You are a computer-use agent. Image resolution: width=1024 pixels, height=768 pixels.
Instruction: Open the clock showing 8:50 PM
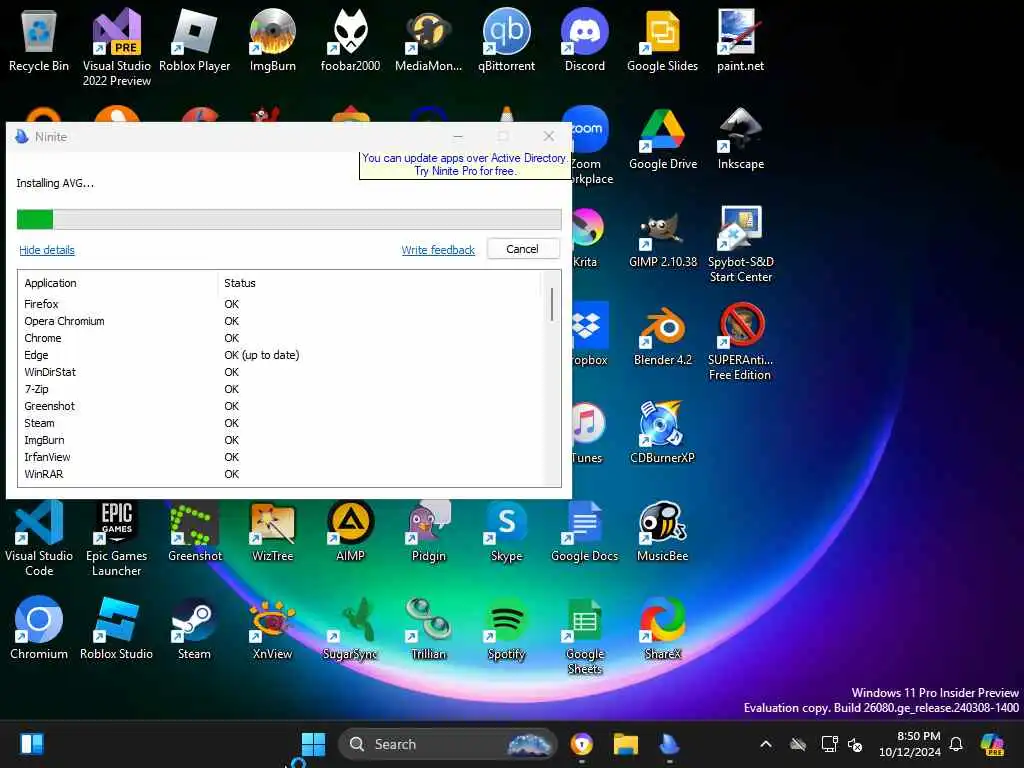tap(910, 744)
